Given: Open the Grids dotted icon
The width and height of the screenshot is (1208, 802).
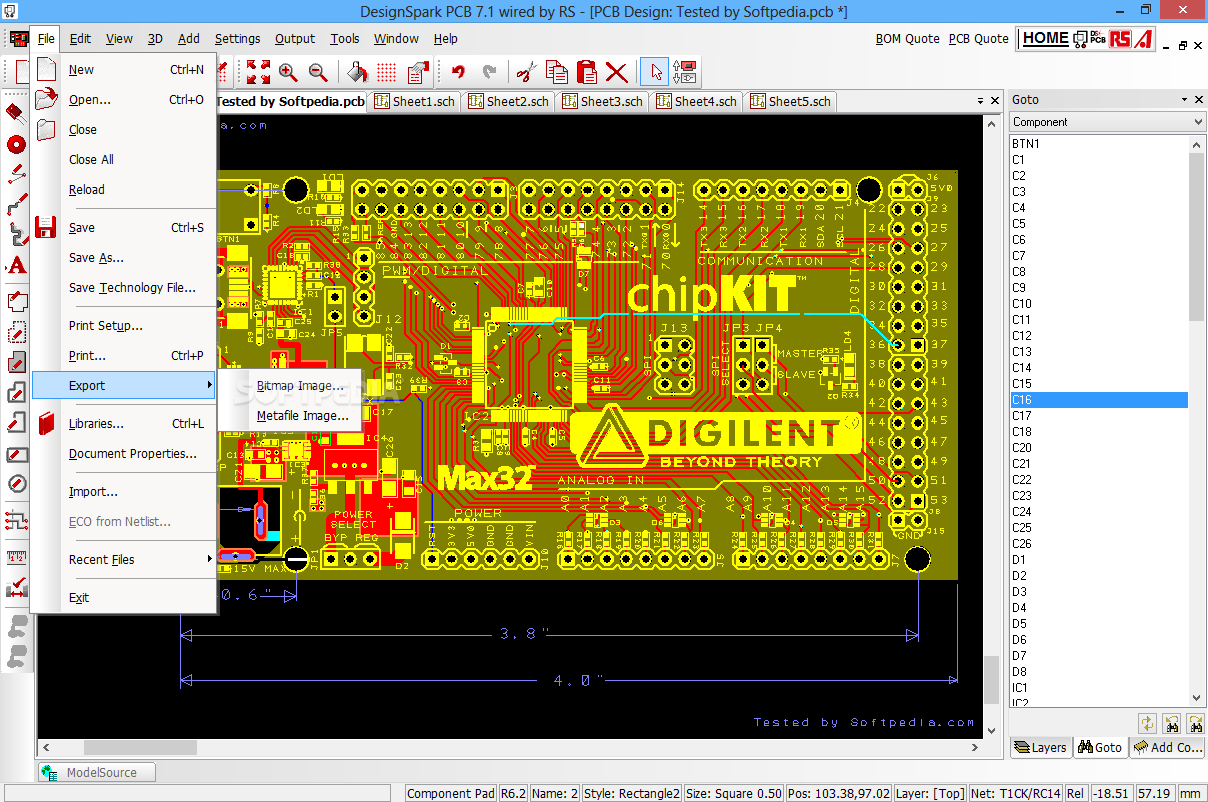Looking at the screenshot, I should [x=387, y=72].
